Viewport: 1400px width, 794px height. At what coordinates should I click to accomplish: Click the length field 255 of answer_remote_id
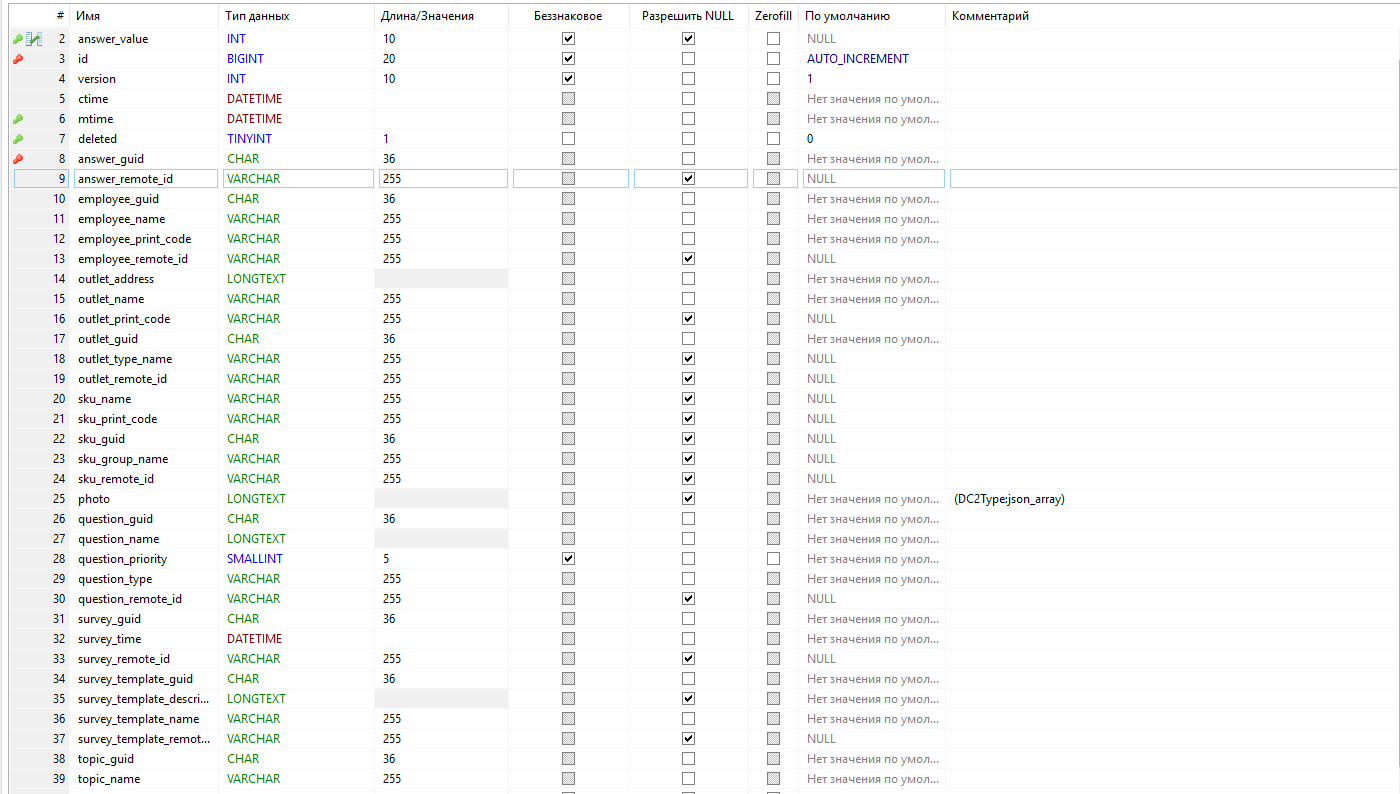441,179
